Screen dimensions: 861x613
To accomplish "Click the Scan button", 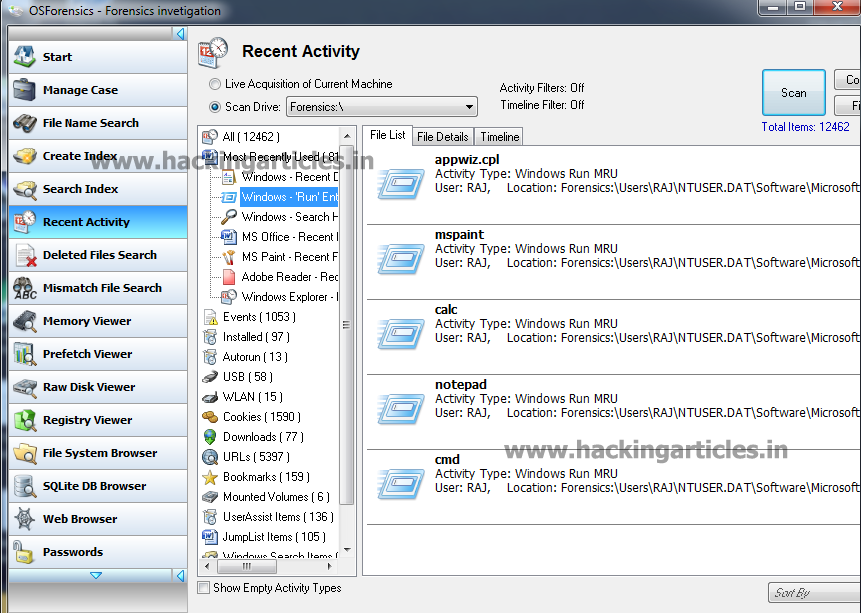I will (793, 93).
